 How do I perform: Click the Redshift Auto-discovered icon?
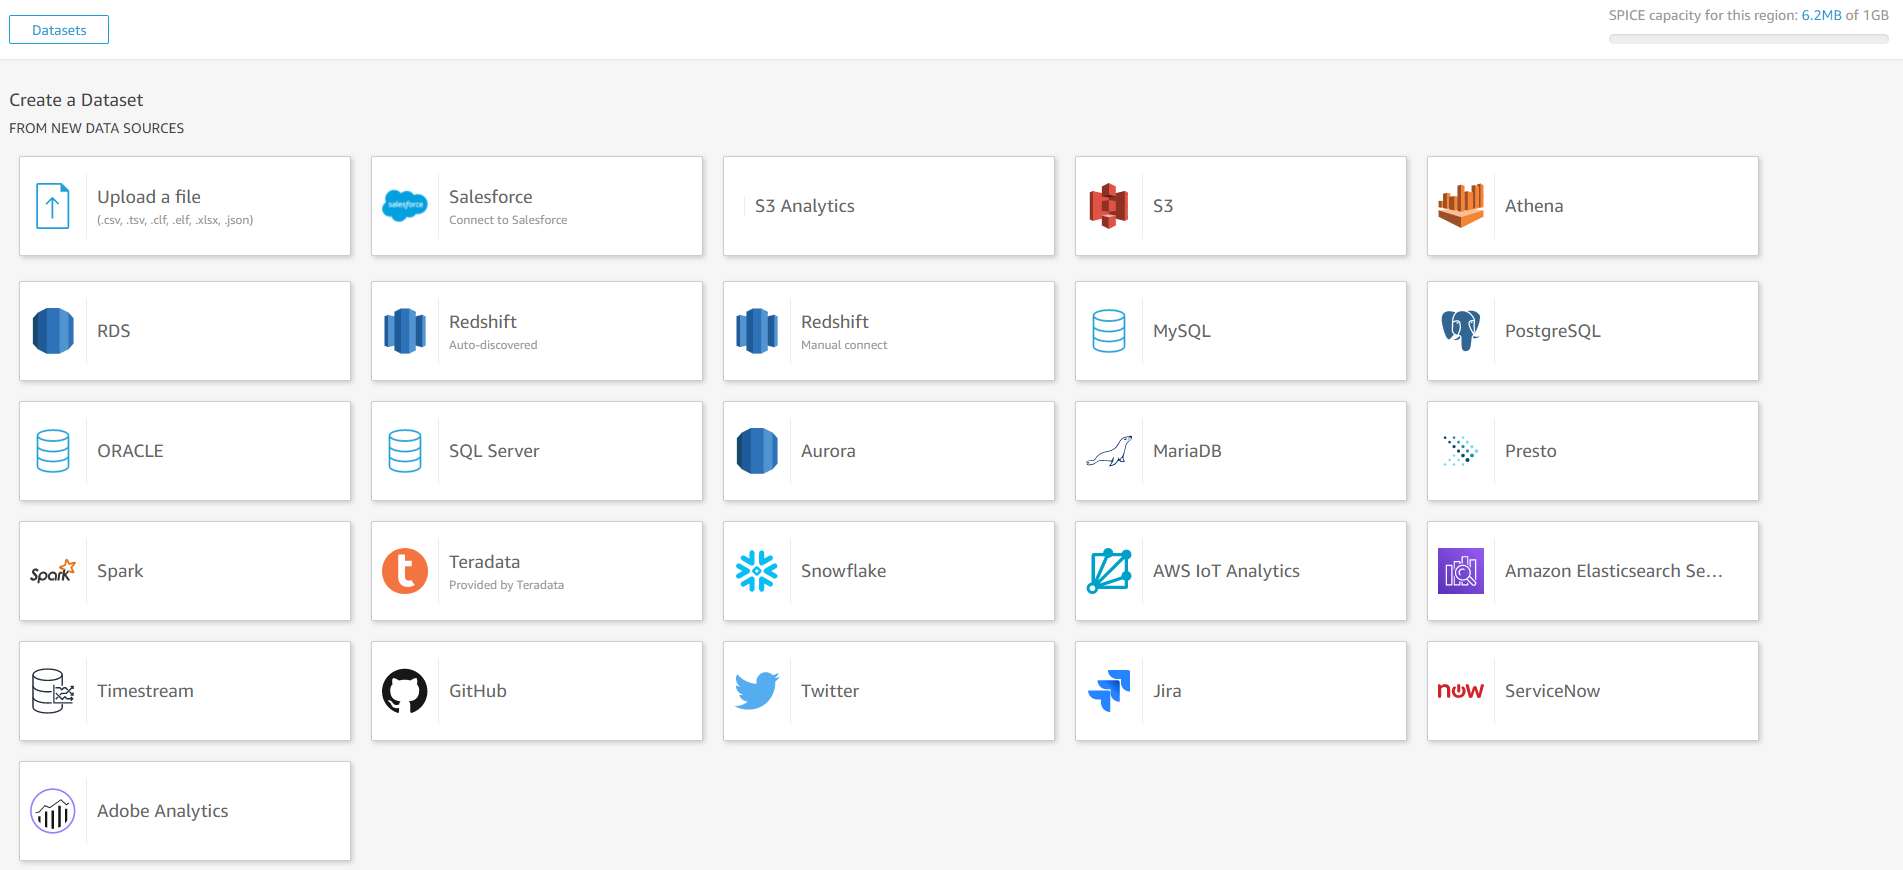(405, 331)
